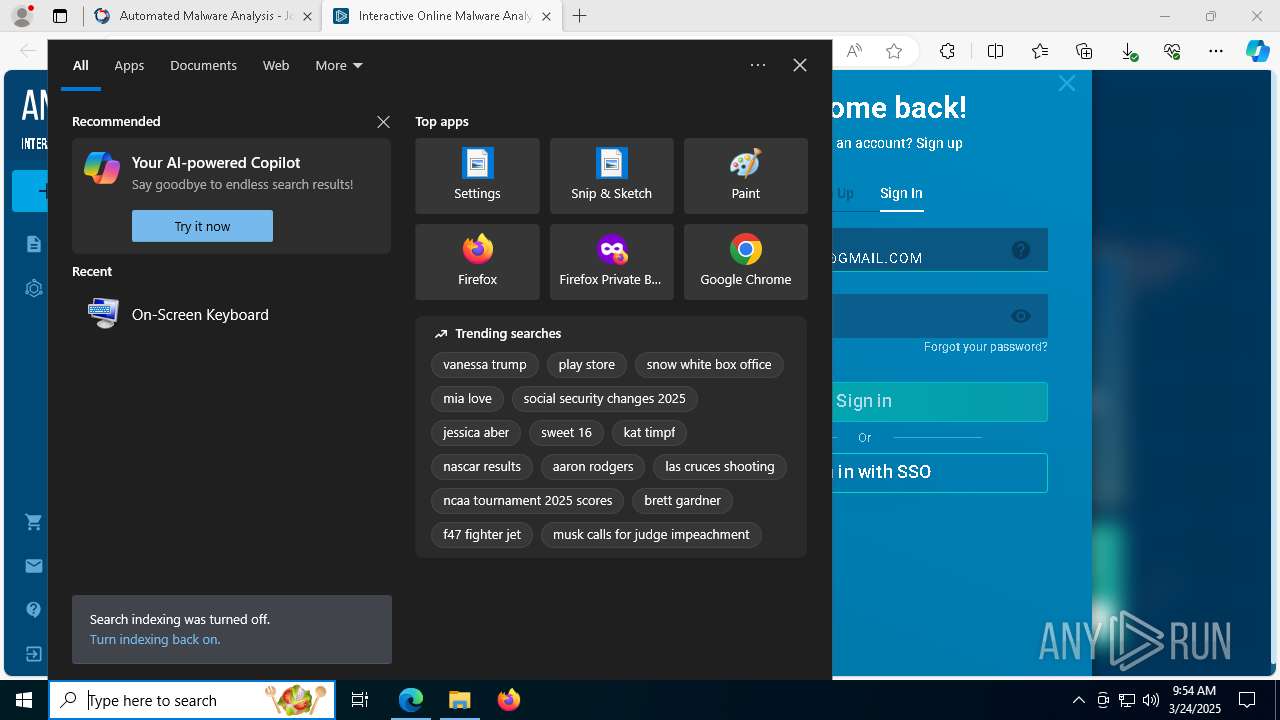
Task: Open volume control in system tray
Action: coord(1151,700)
